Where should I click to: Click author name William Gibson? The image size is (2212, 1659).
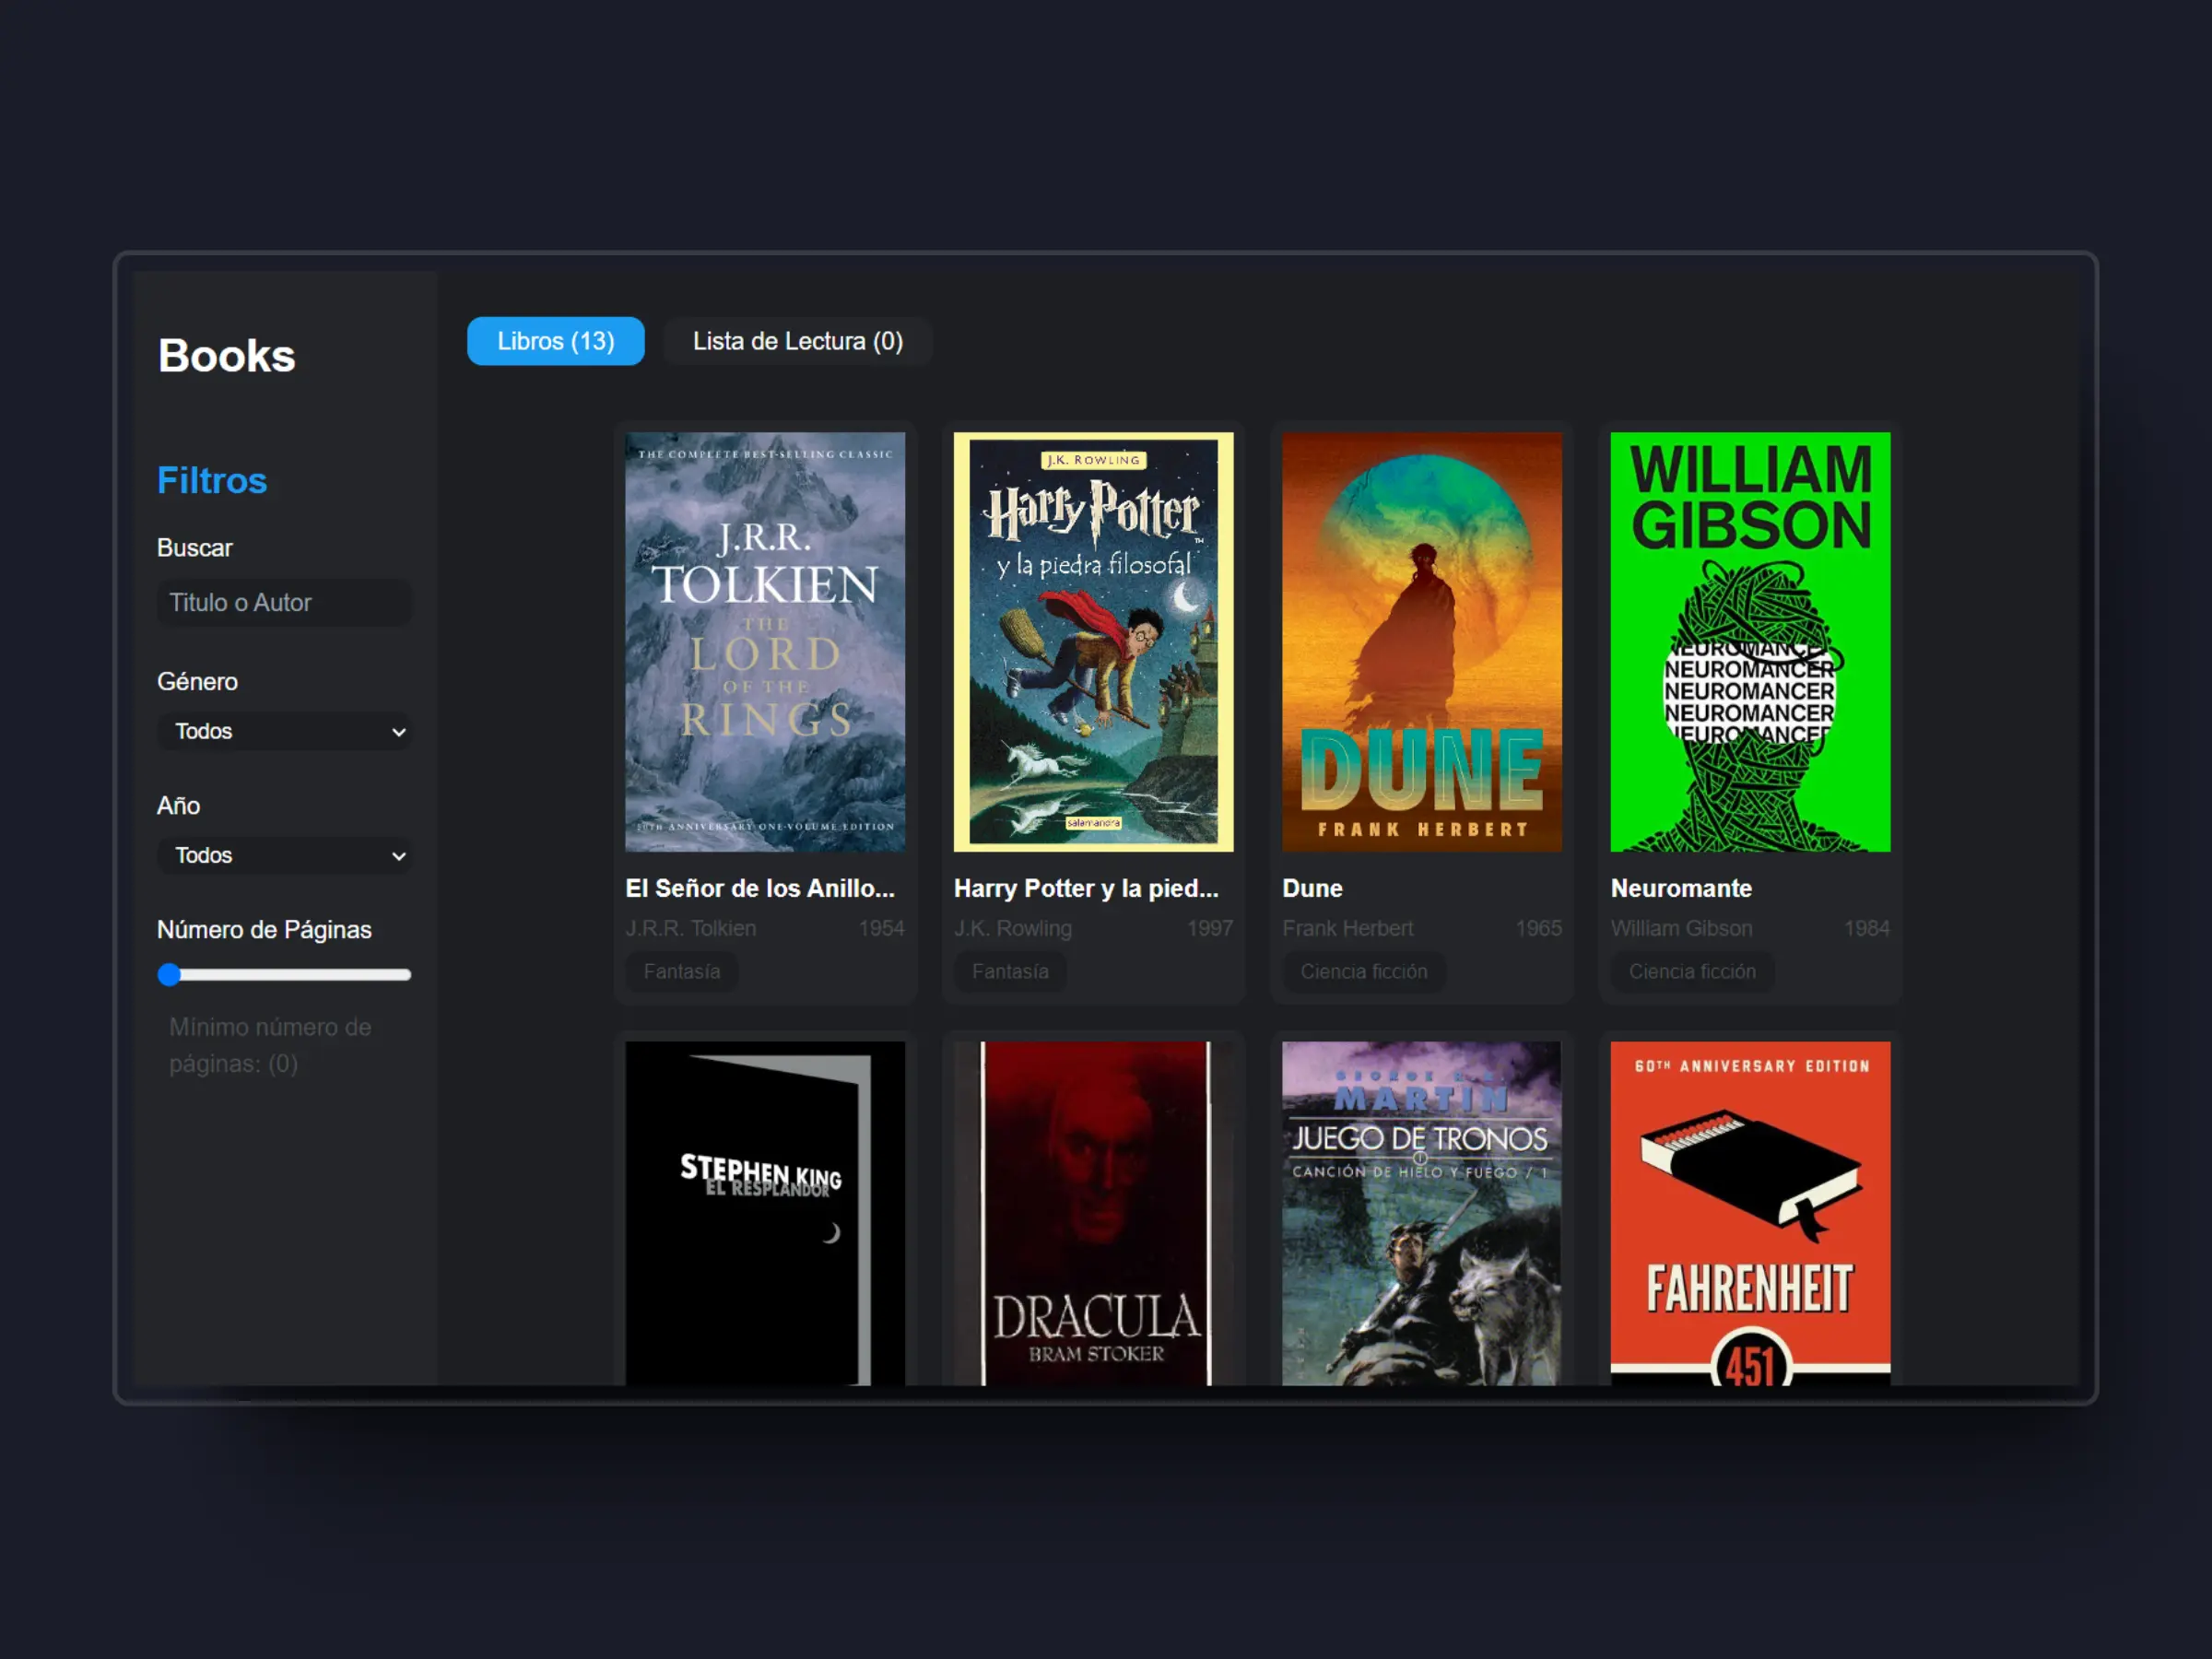(x=1681, y=928)
